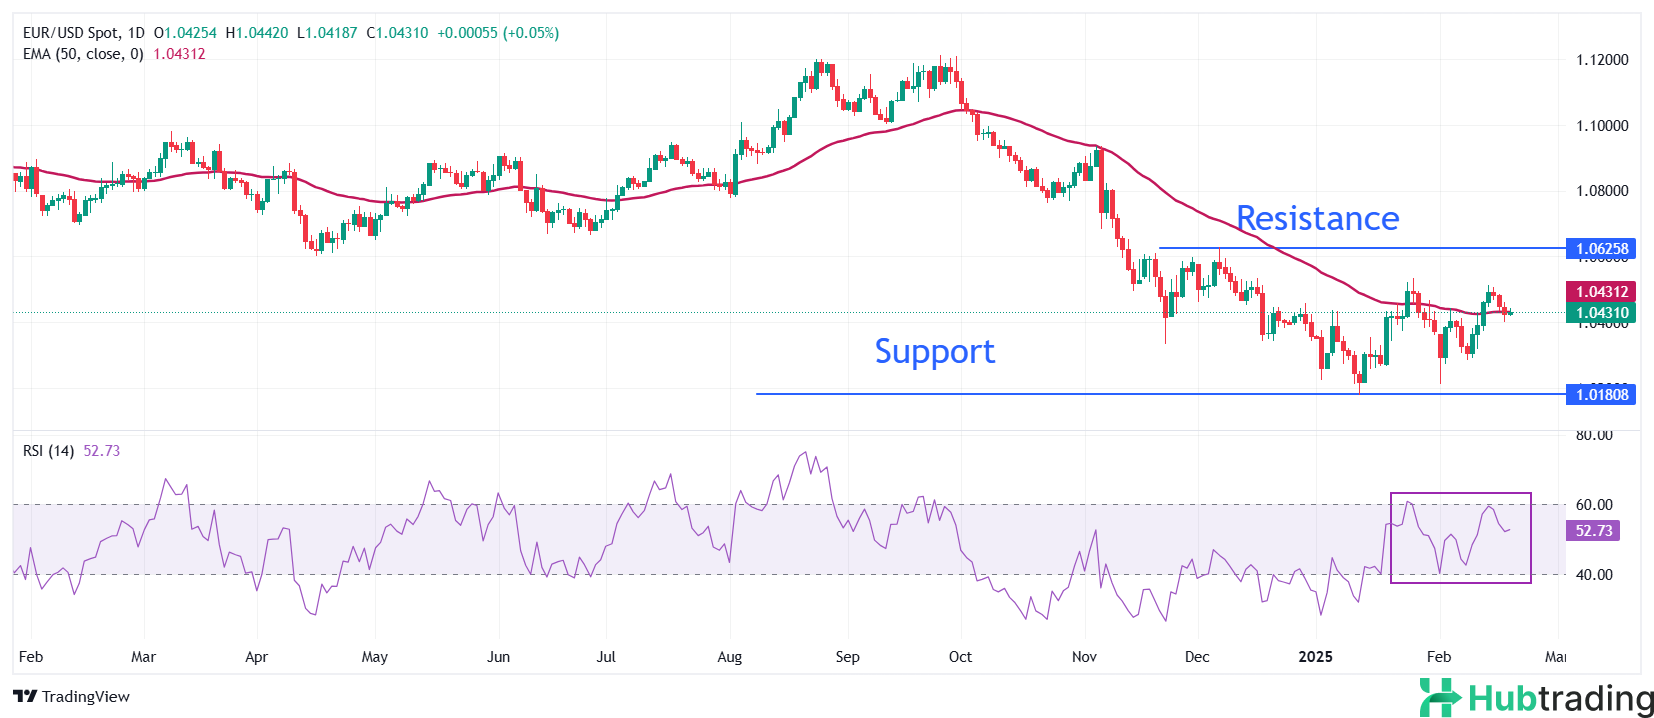
Task: Click the red 1.04312 EMA price tag
Action: (x=1601, y=291)
